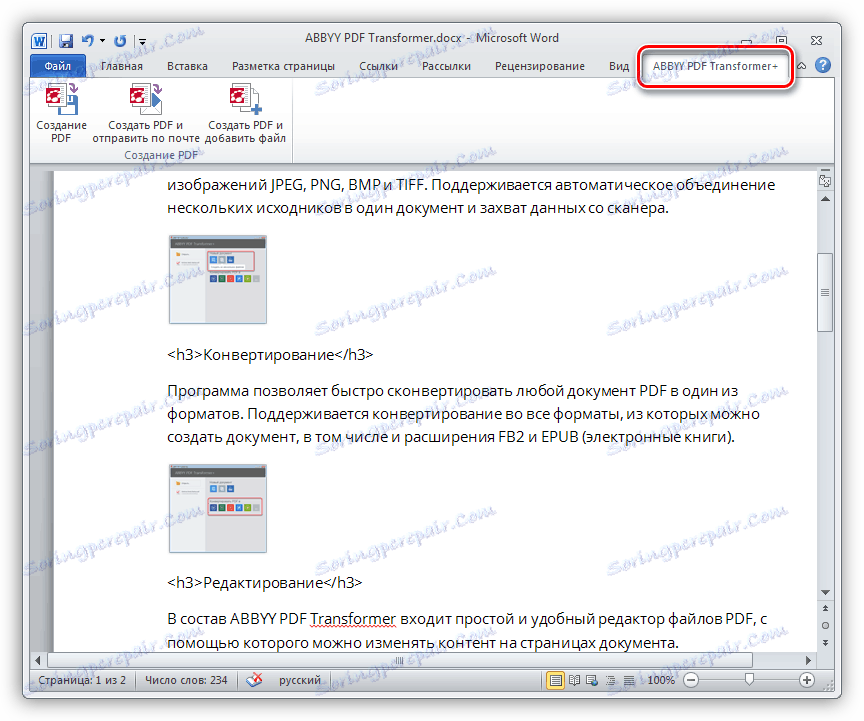Open Word Help via question mark icon

click(x=823, y=66)
